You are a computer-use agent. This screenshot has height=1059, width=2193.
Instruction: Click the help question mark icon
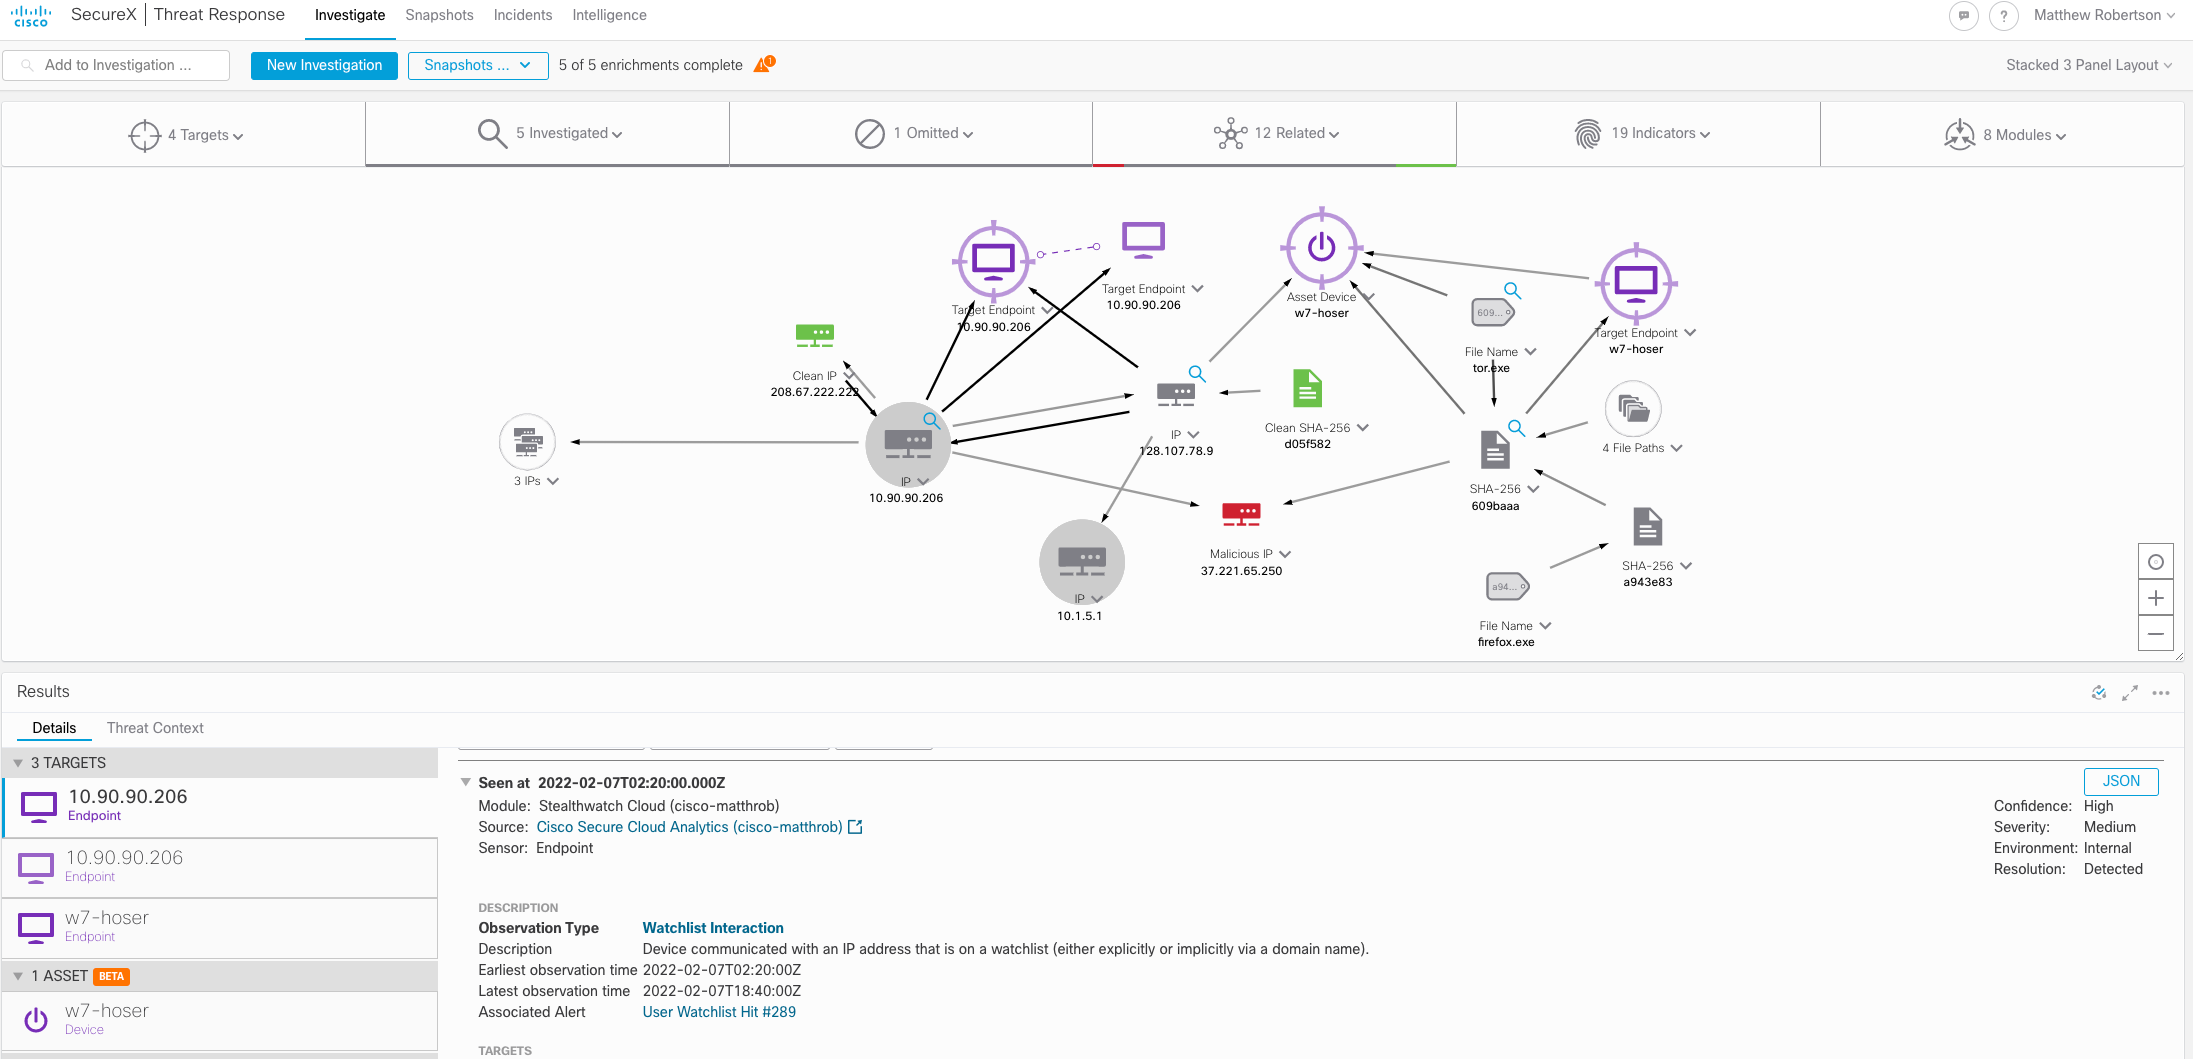point(2003,16)
